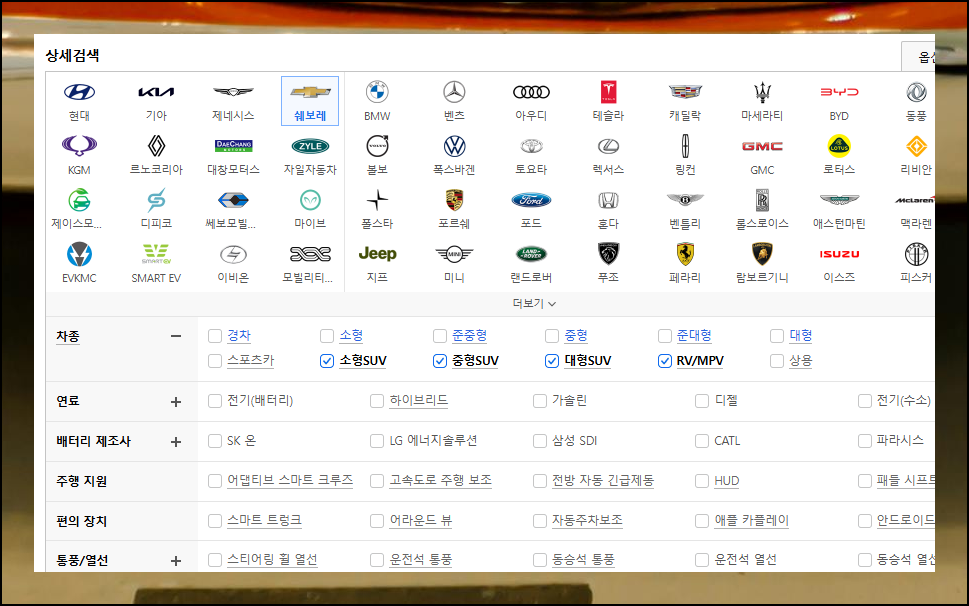The image size is (969, 606).
Task: Pick the Lincoln (링컨) brand logo
Action: pos(685,146)
